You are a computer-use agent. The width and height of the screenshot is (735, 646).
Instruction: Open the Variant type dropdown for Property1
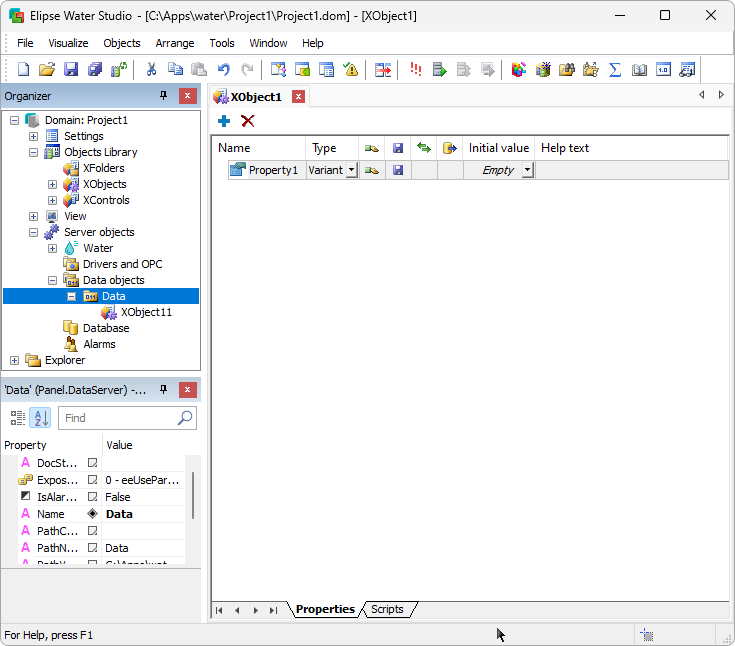(x=351, y=170)
